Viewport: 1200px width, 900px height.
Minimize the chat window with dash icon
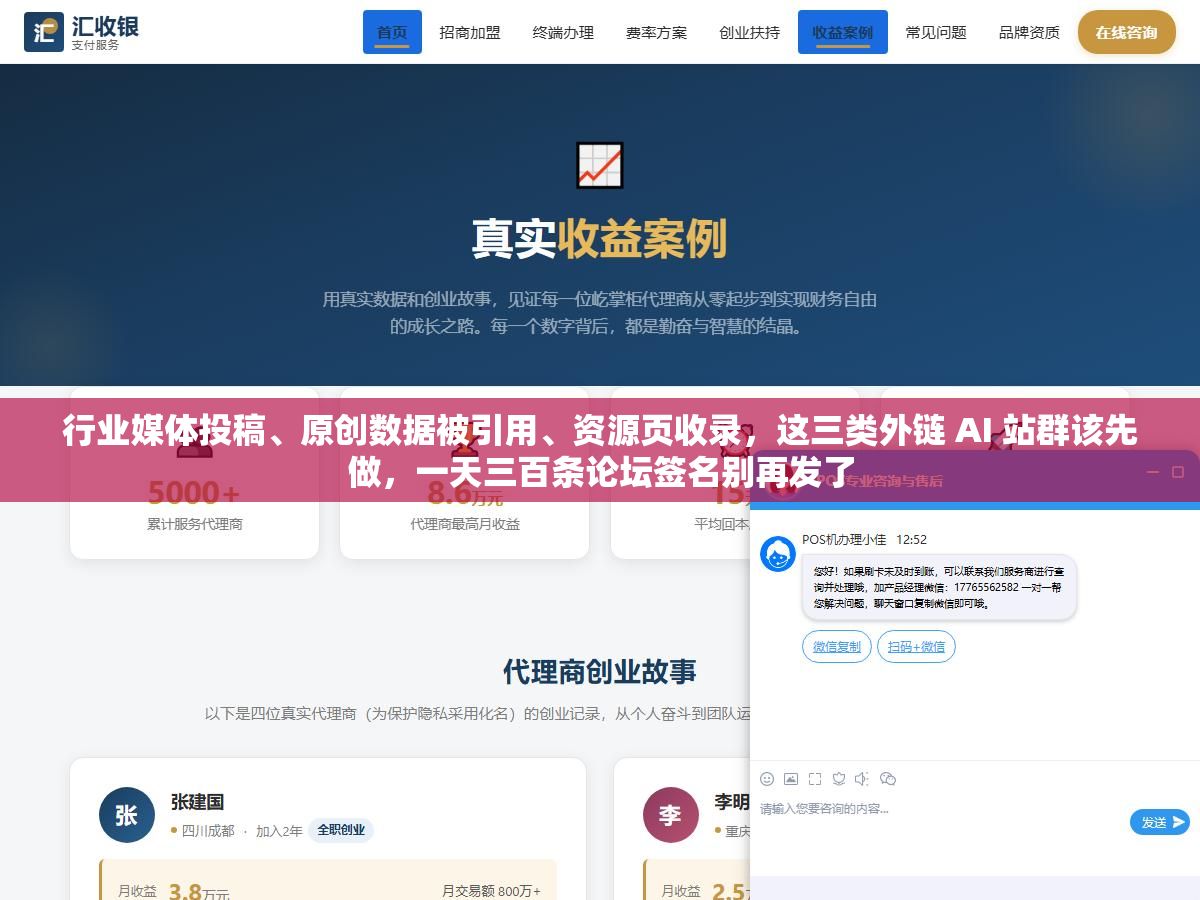1153,472
